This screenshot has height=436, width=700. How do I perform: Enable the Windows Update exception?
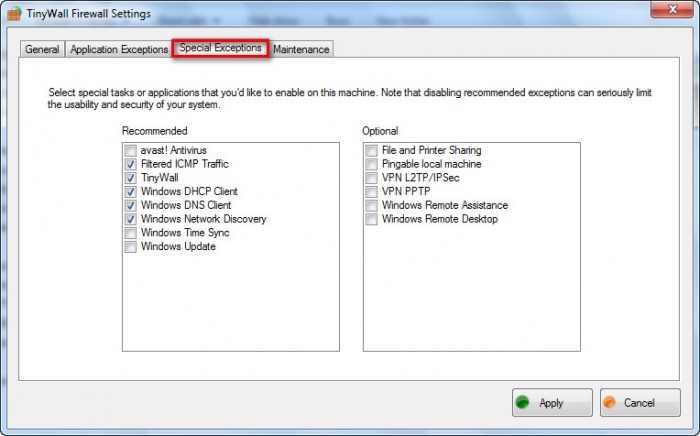pyautogui.click(x=130, y=247)
